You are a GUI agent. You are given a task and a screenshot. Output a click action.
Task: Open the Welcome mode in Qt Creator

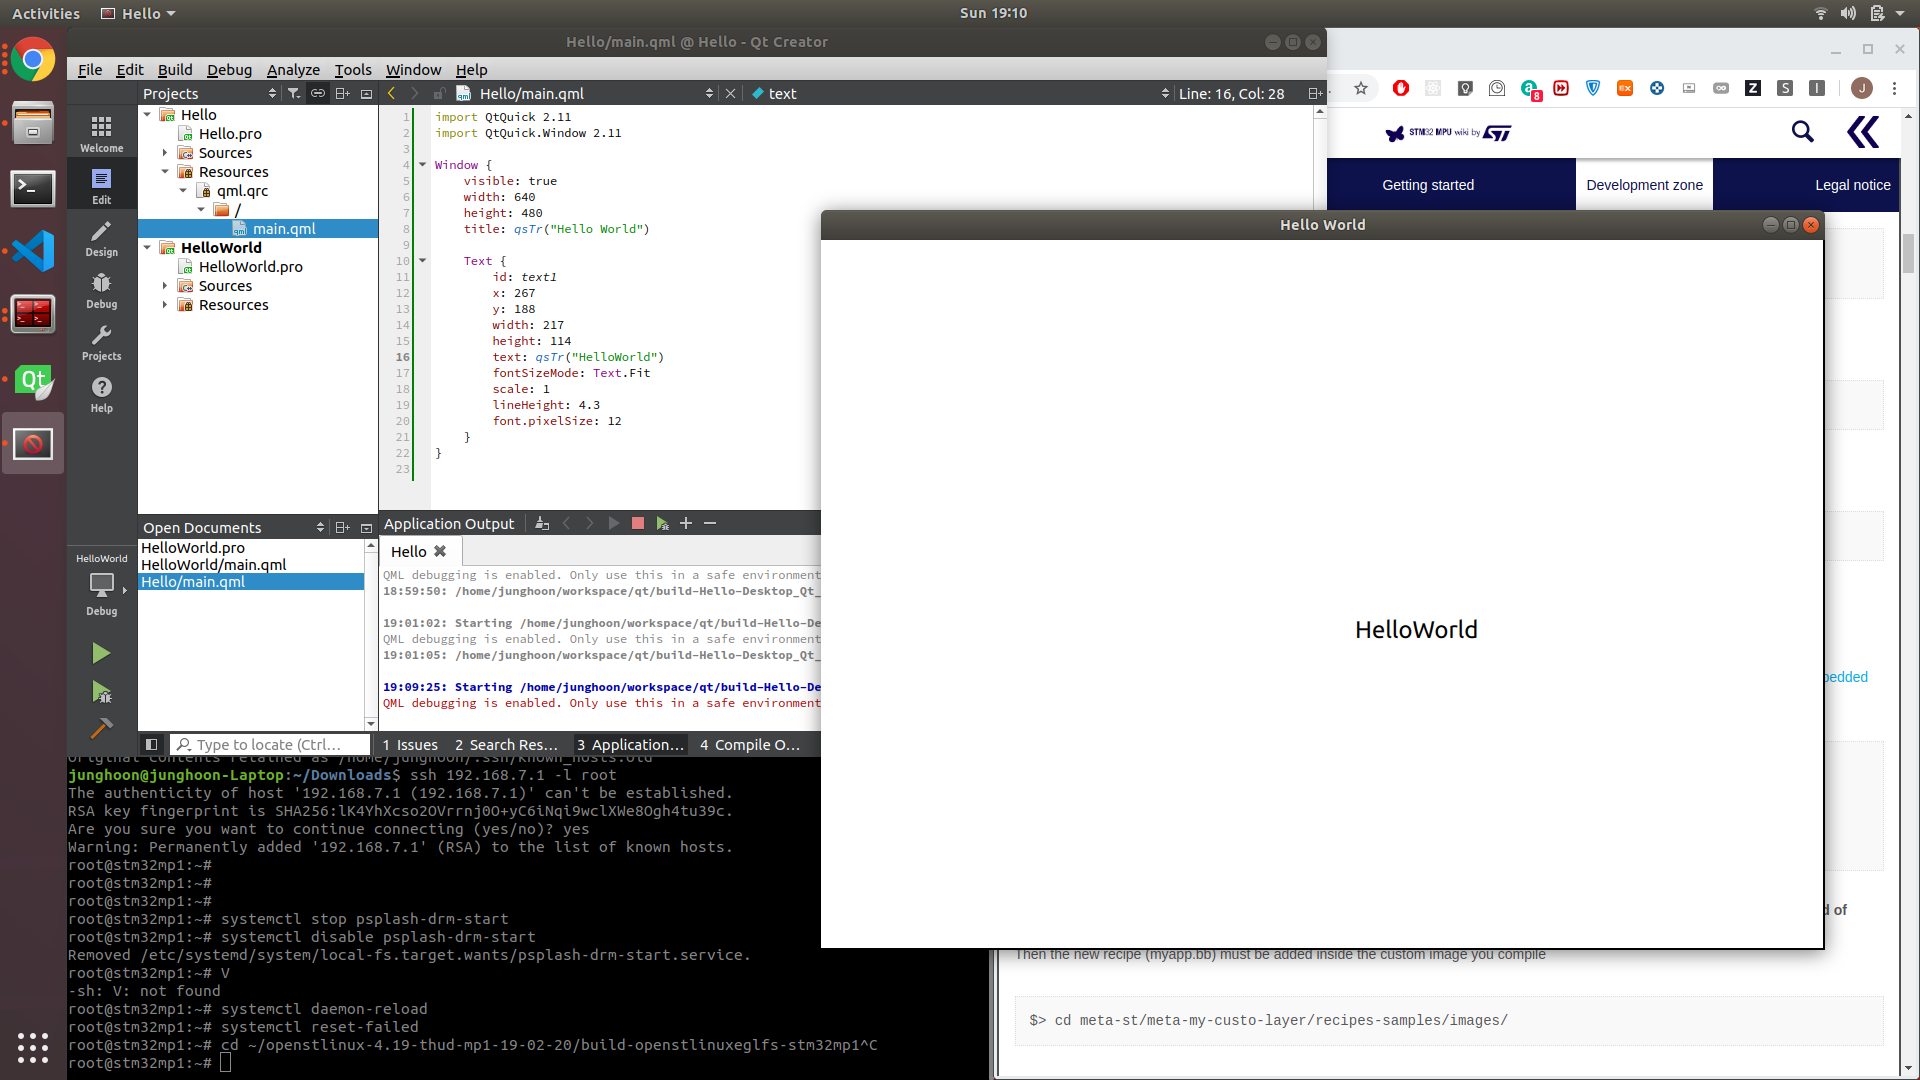pos(101,133)
